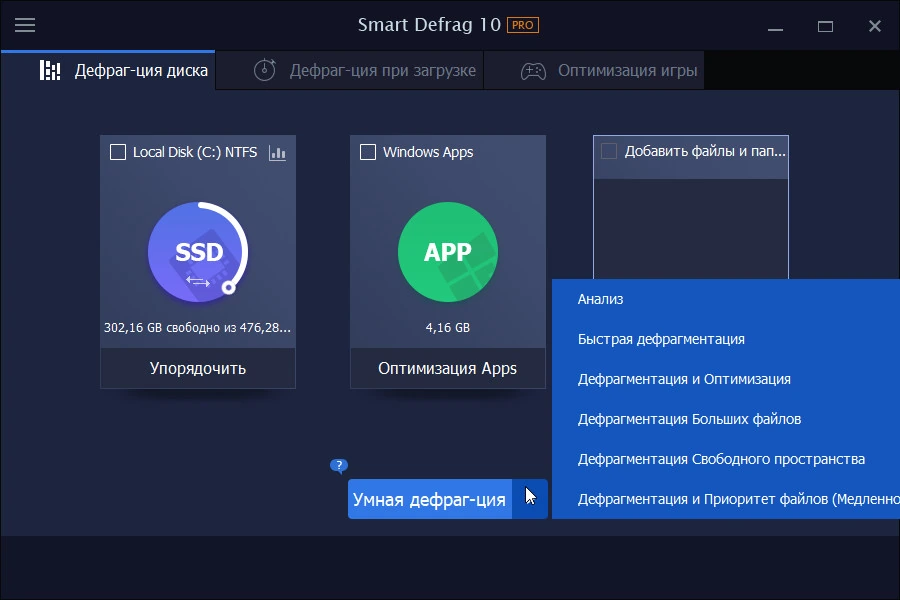Image resolution: width=900 pixels, height=600 pixels.
Task: Click the purple SSD drive icon
Action: (x=198, y=252)
